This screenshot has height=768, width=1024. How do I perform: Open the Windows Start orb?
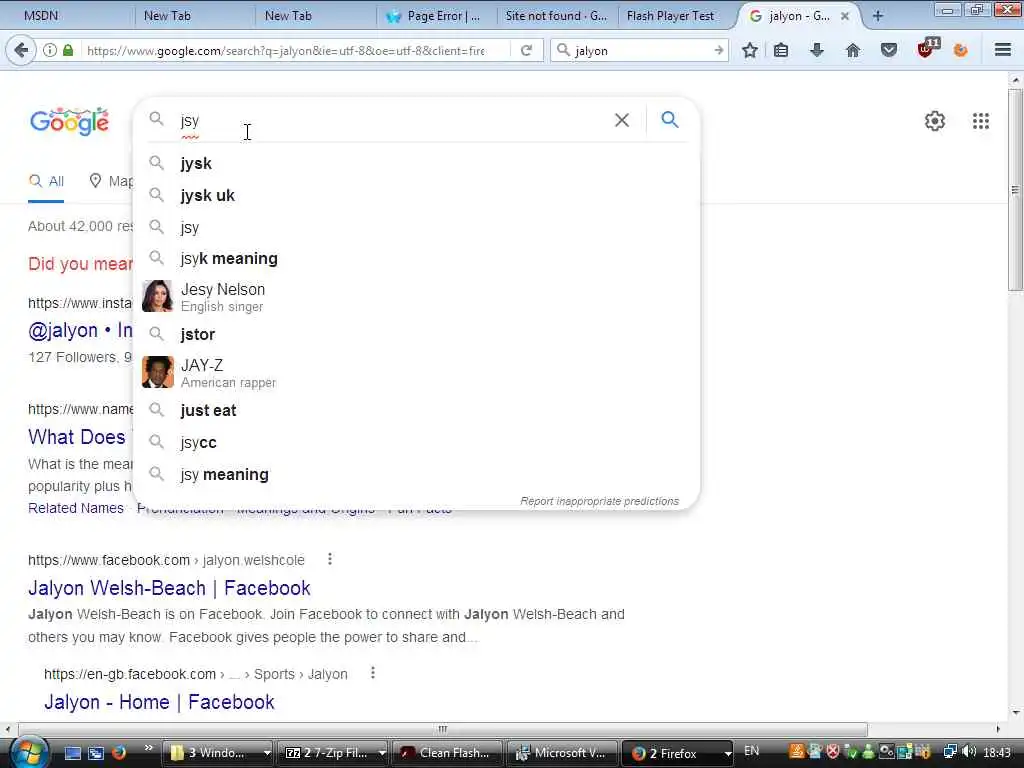(27, 752)
